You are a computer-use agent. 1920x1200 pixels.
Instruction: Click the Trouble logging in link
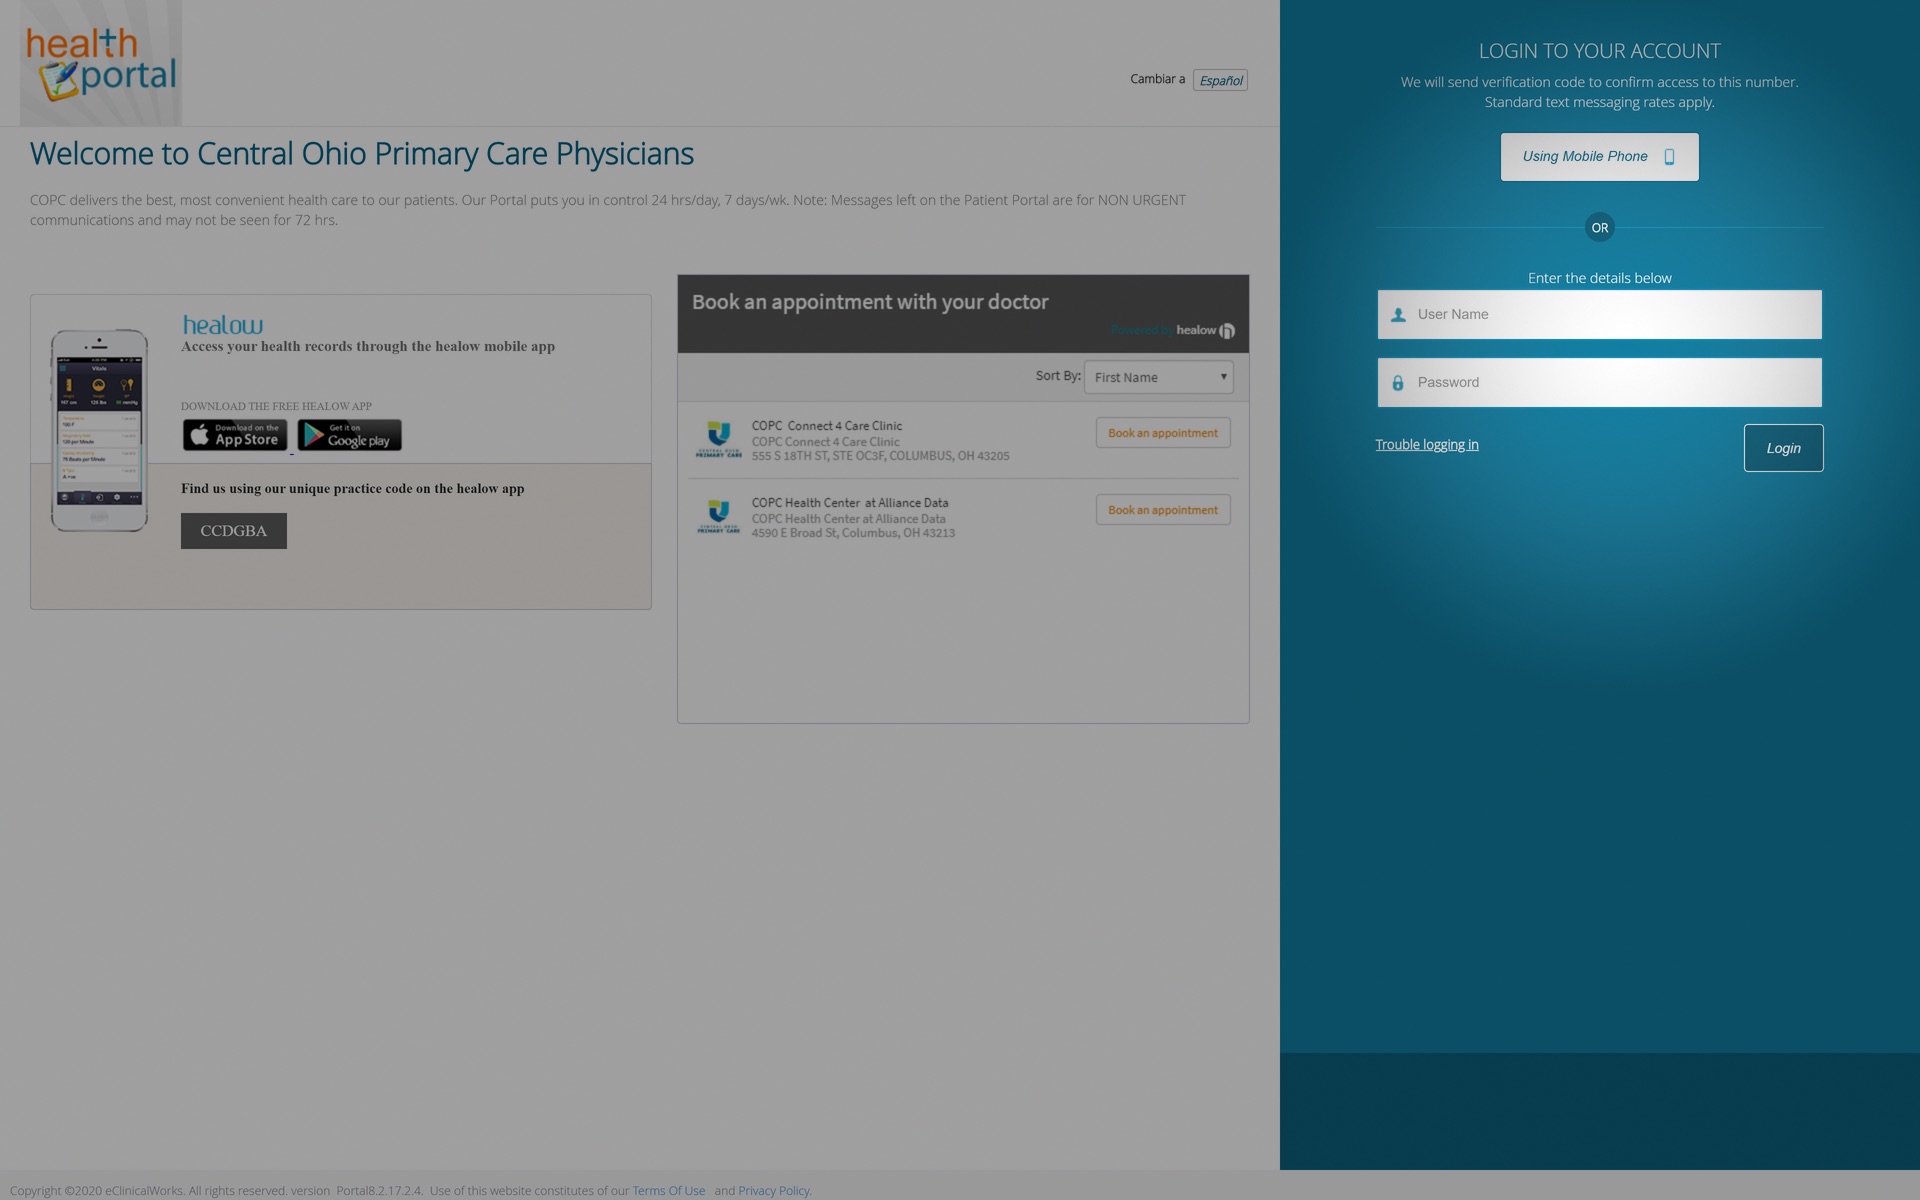(x=1427, y=445)
